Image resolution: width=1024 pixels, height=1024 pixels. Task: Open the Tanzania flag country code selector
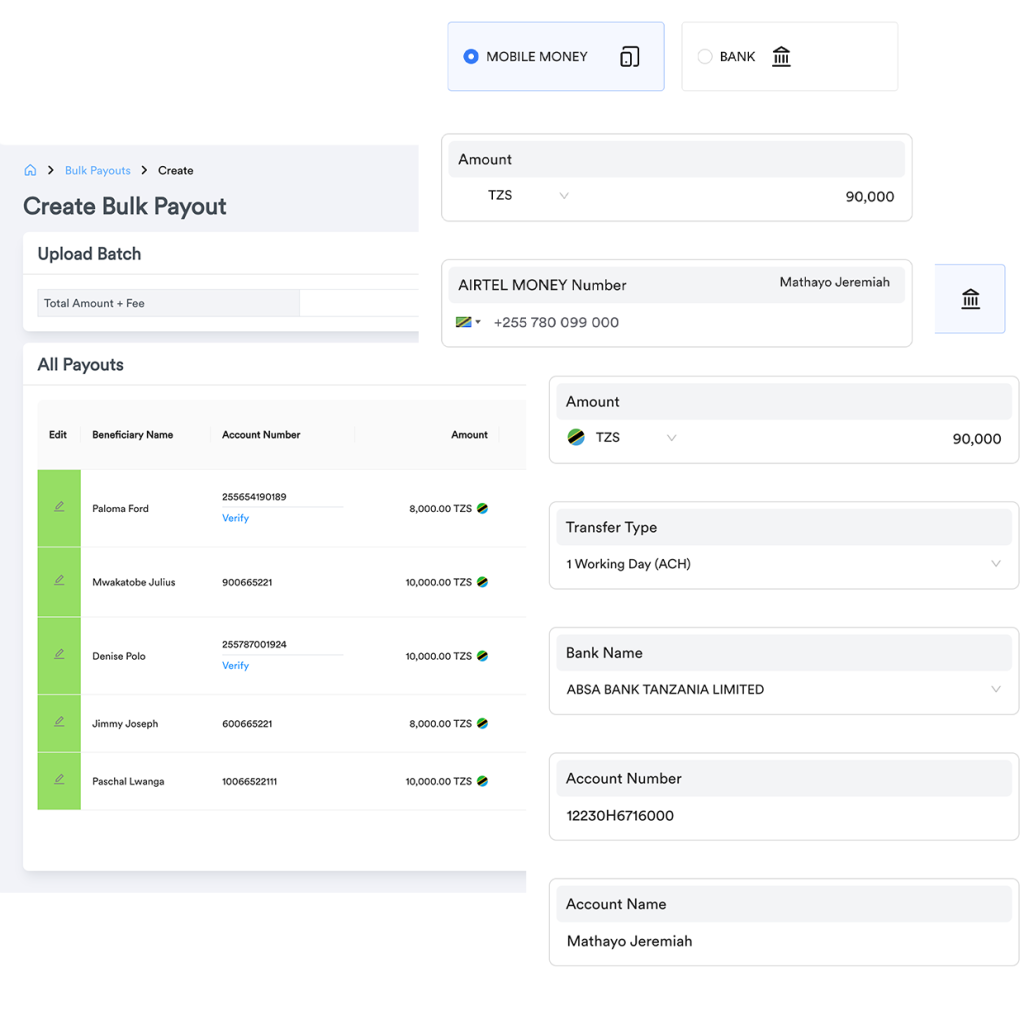468,322
